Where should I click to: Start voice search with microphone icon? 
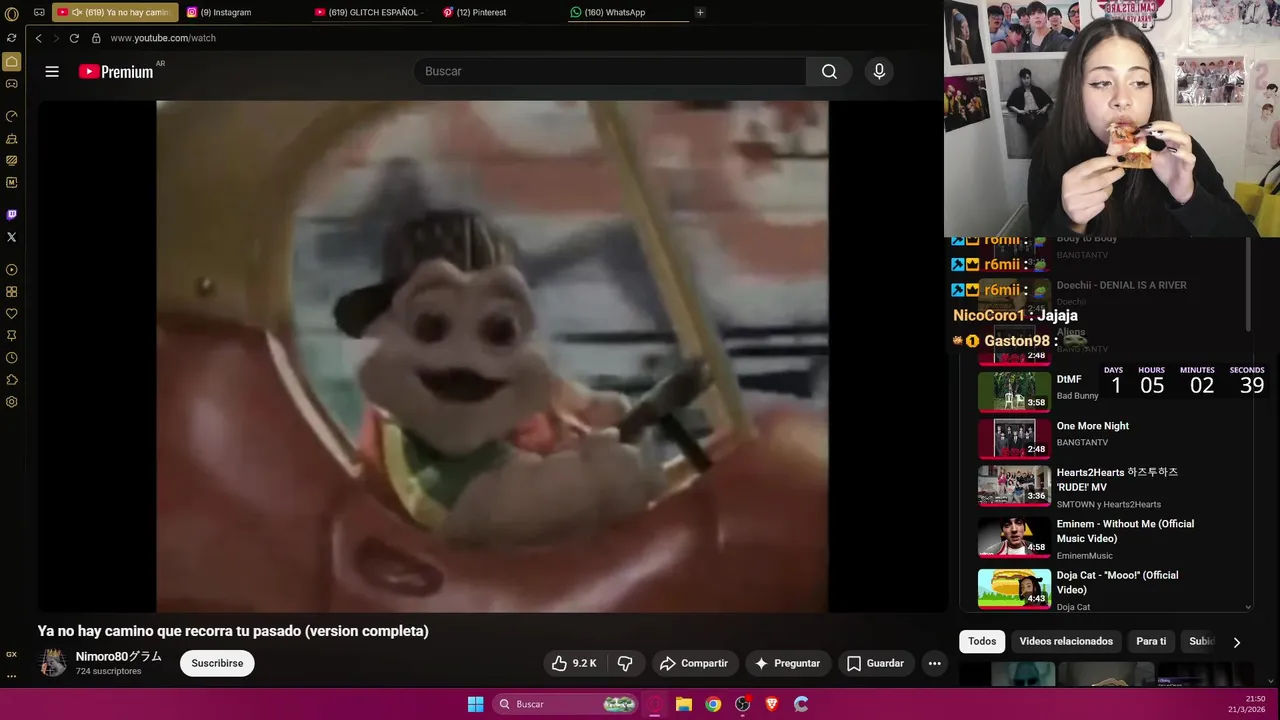[879, 71]
